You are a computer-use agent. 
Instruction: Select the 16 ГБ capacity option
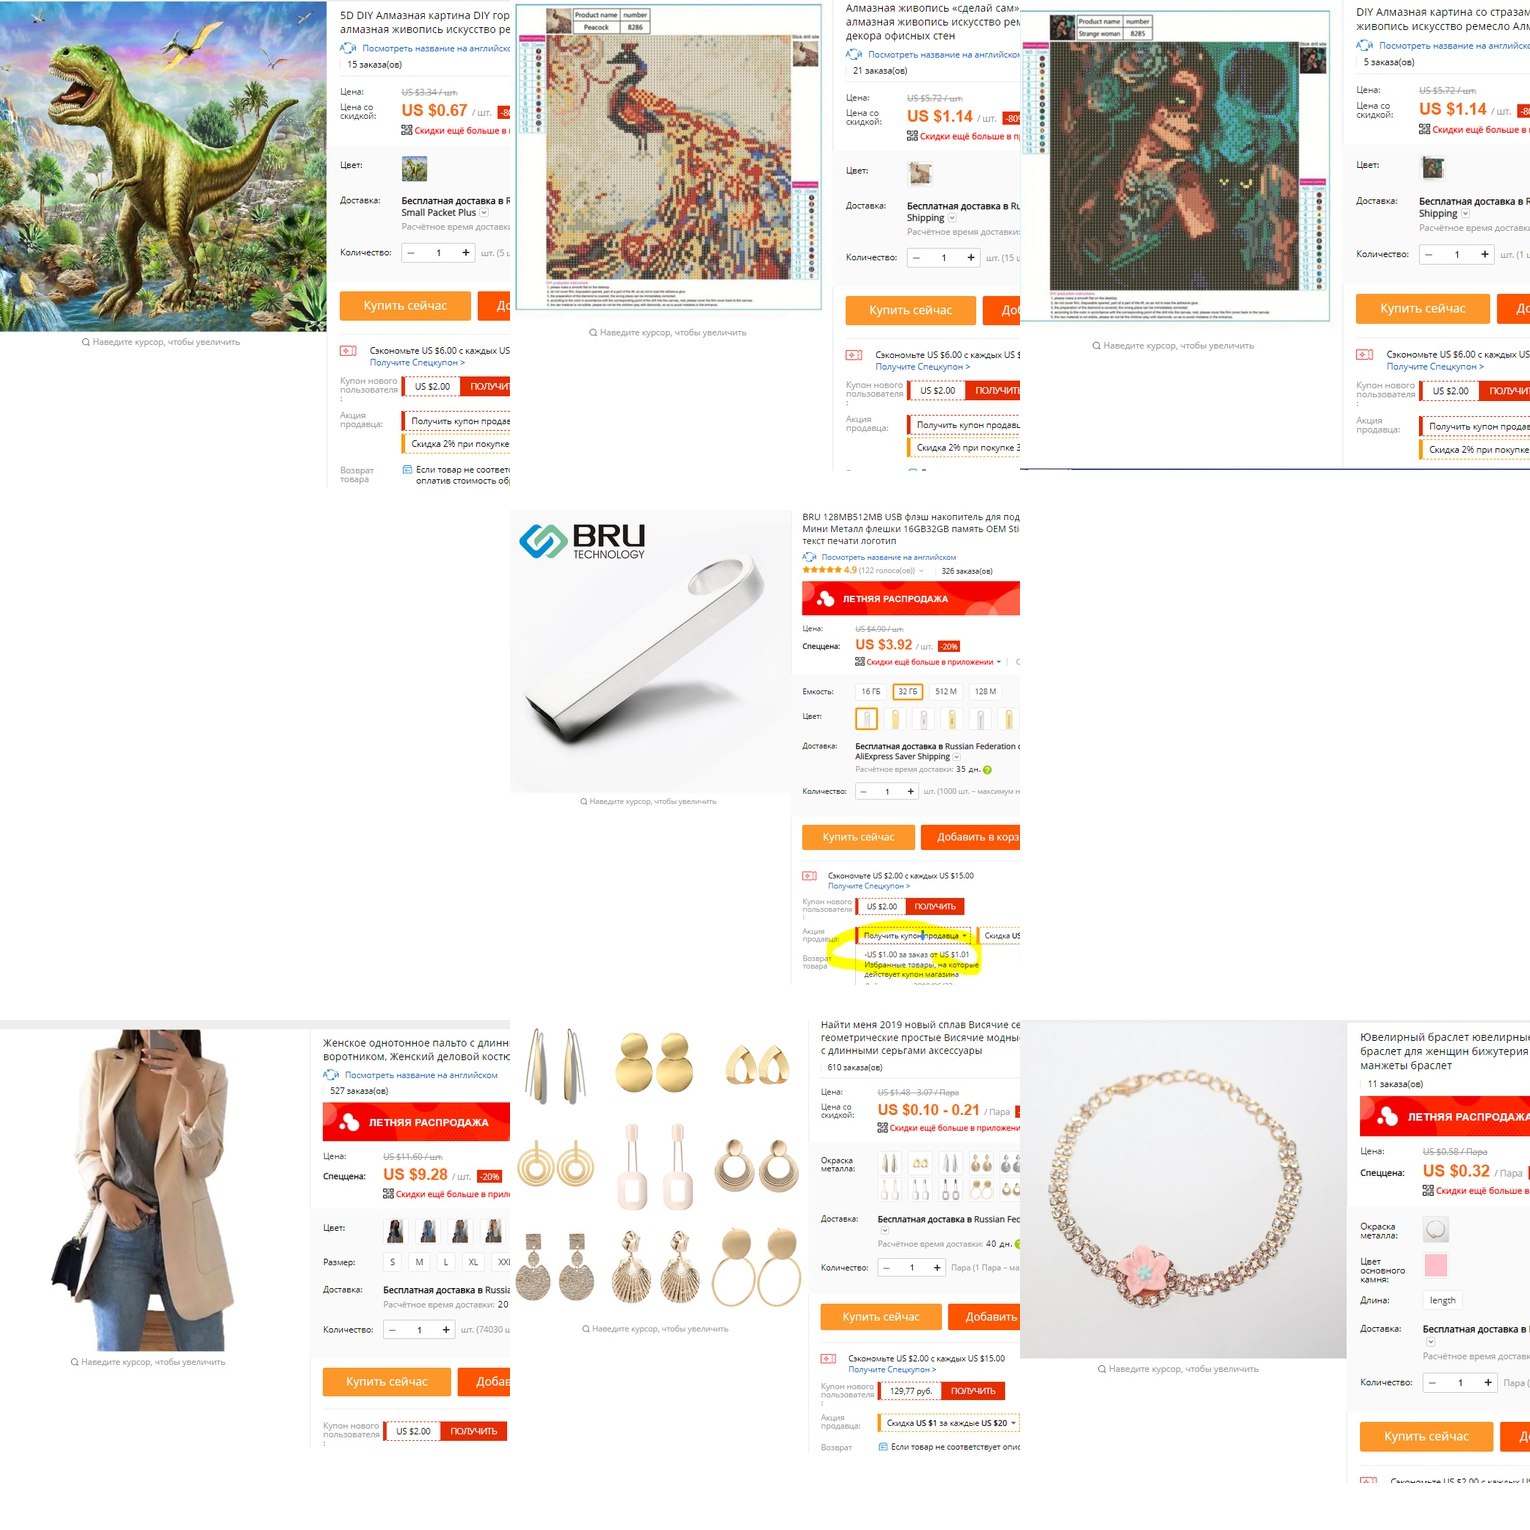pos(871,692)
